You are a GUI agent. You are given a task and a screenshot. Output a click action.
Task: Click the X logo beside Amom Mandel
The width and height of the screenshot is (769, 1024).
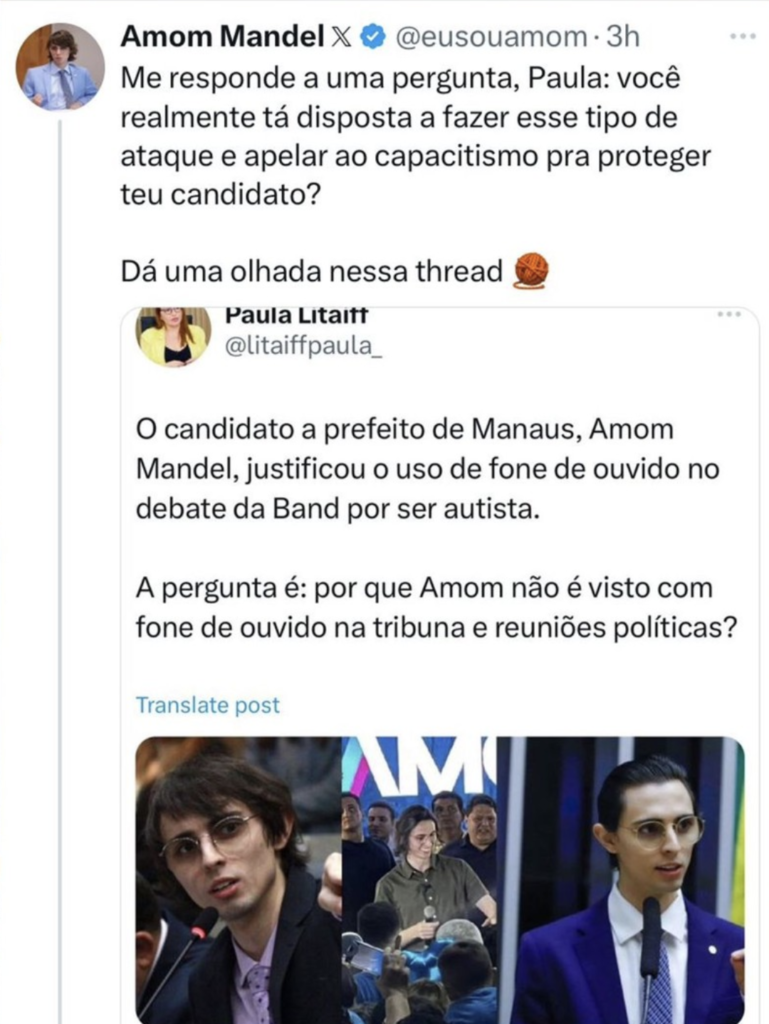click(342, 37)
